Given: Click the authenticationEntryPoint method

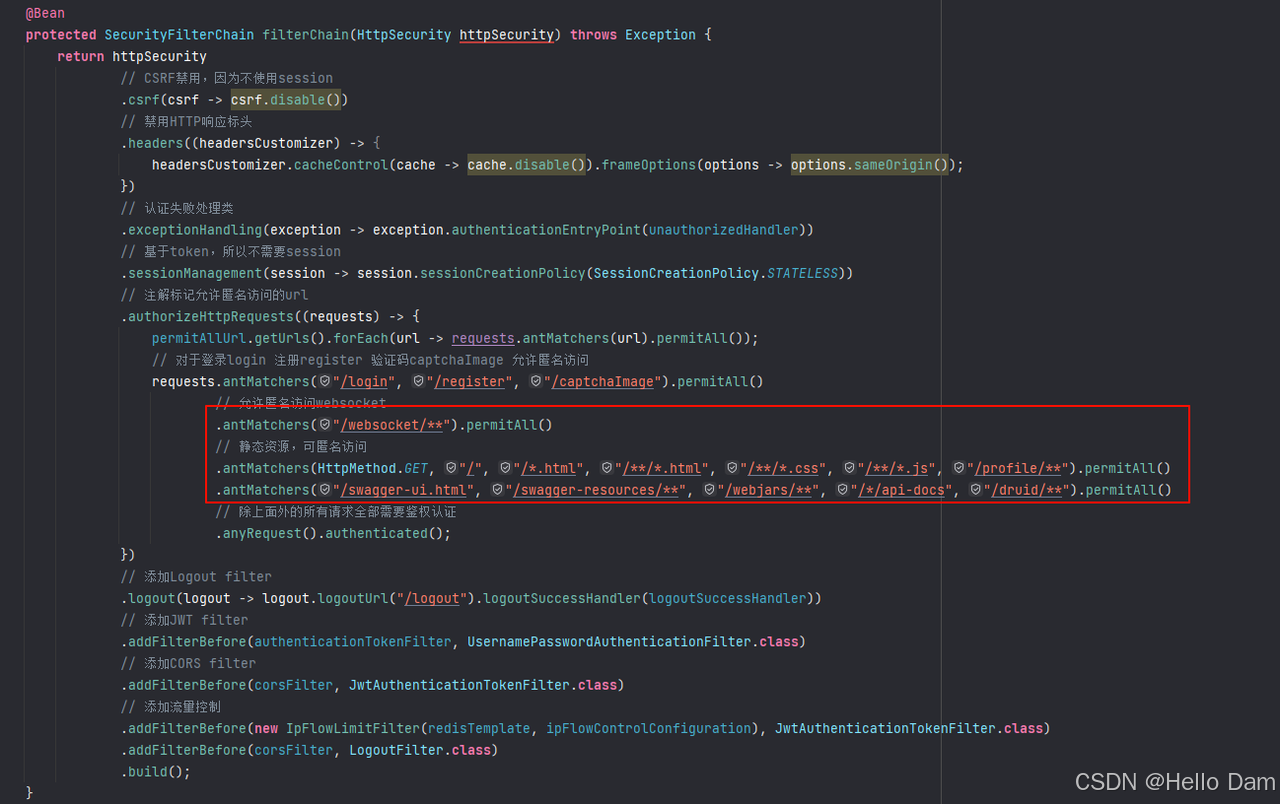Looking at the screenshot, I should (x=545, y=230).
